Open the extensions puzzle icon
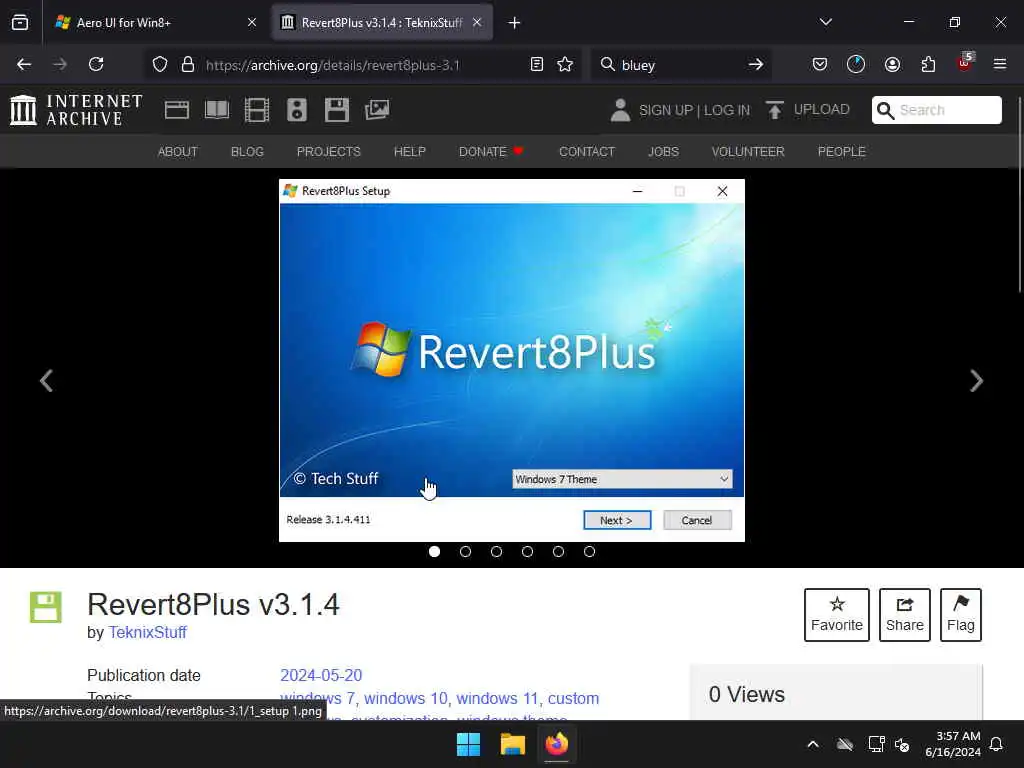This screenshot has height=768, width=1024. (x=928, y=64)
